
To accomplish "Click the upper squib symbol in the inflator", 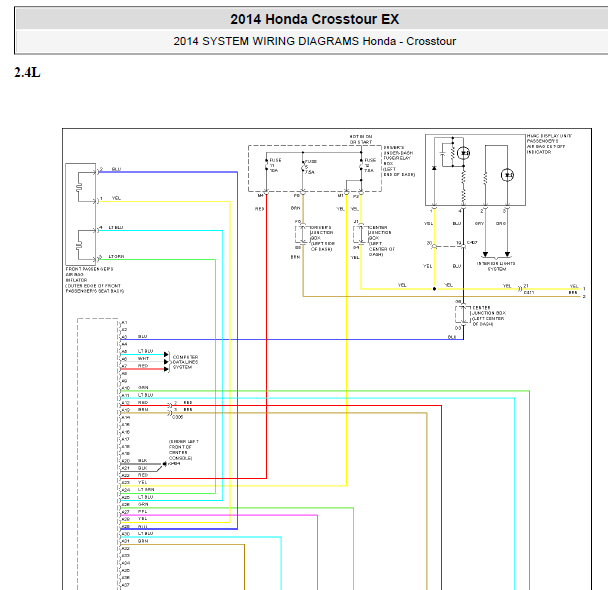I will click(79, 187).
